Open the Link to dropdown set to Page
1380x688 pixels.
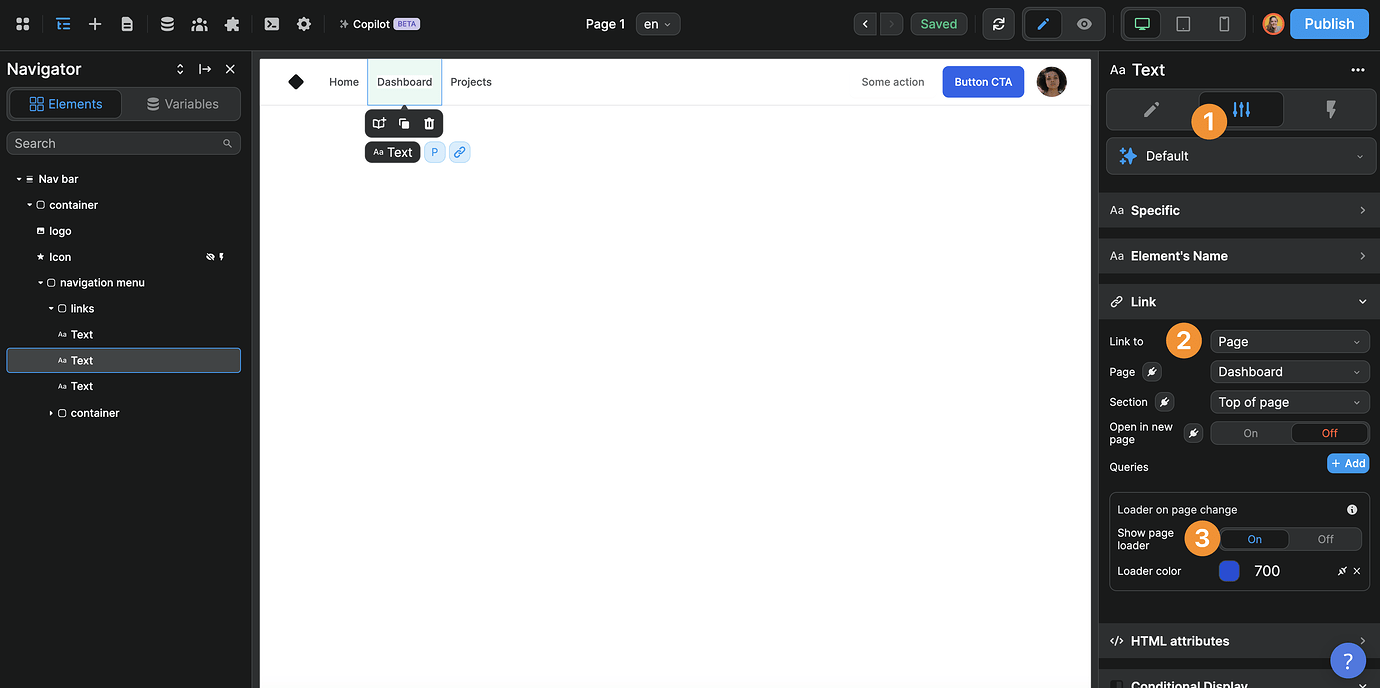(1289, 341)
